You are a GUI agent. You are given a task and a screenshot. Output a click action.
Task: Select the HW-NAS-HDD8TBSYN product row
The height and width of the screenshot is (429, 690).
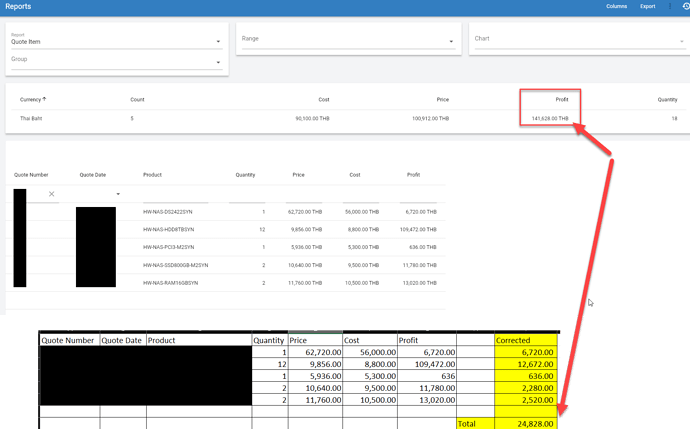(x=225, y=229)
